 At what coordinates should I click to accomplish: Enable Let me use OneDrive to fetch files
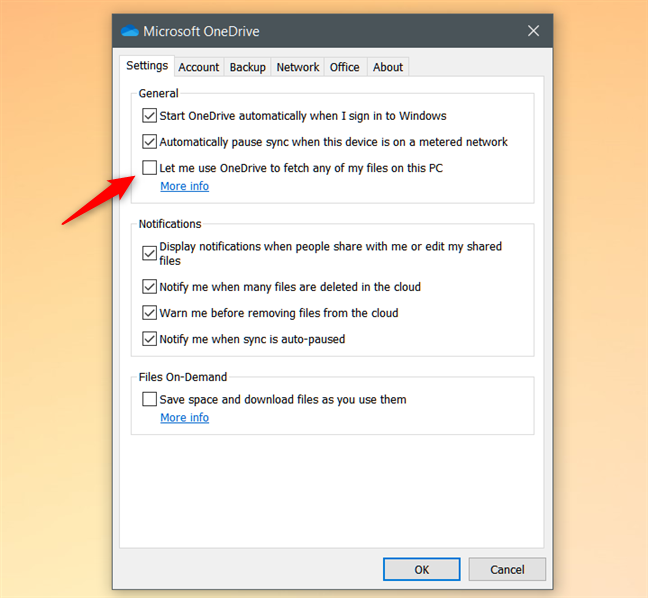pos(149,168)
